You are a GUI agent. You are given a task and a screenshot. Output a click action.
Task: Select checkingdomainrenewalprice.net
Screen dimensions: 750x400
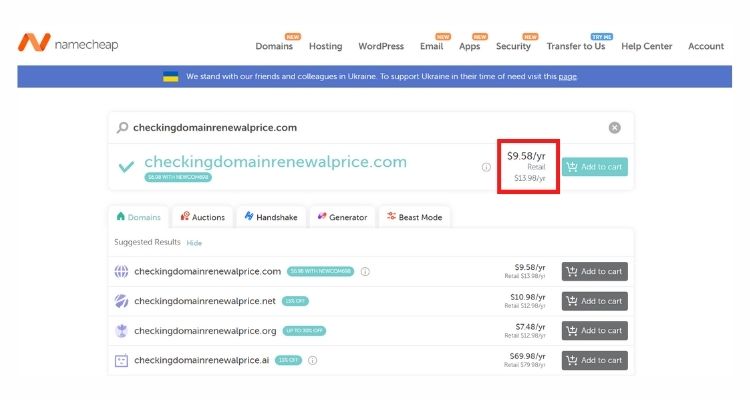tap(205, 301)
